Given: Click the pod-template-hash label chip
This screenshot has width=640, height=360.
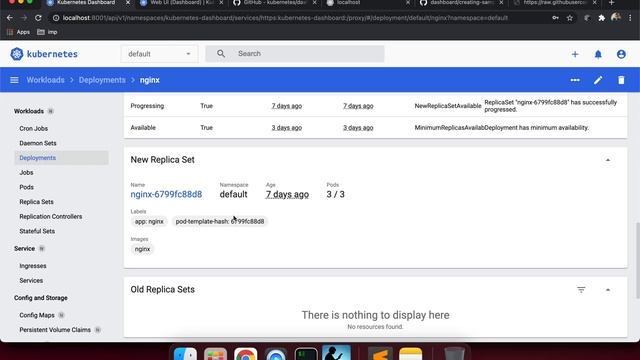Looking at the screenshot, I should [220, 222].
